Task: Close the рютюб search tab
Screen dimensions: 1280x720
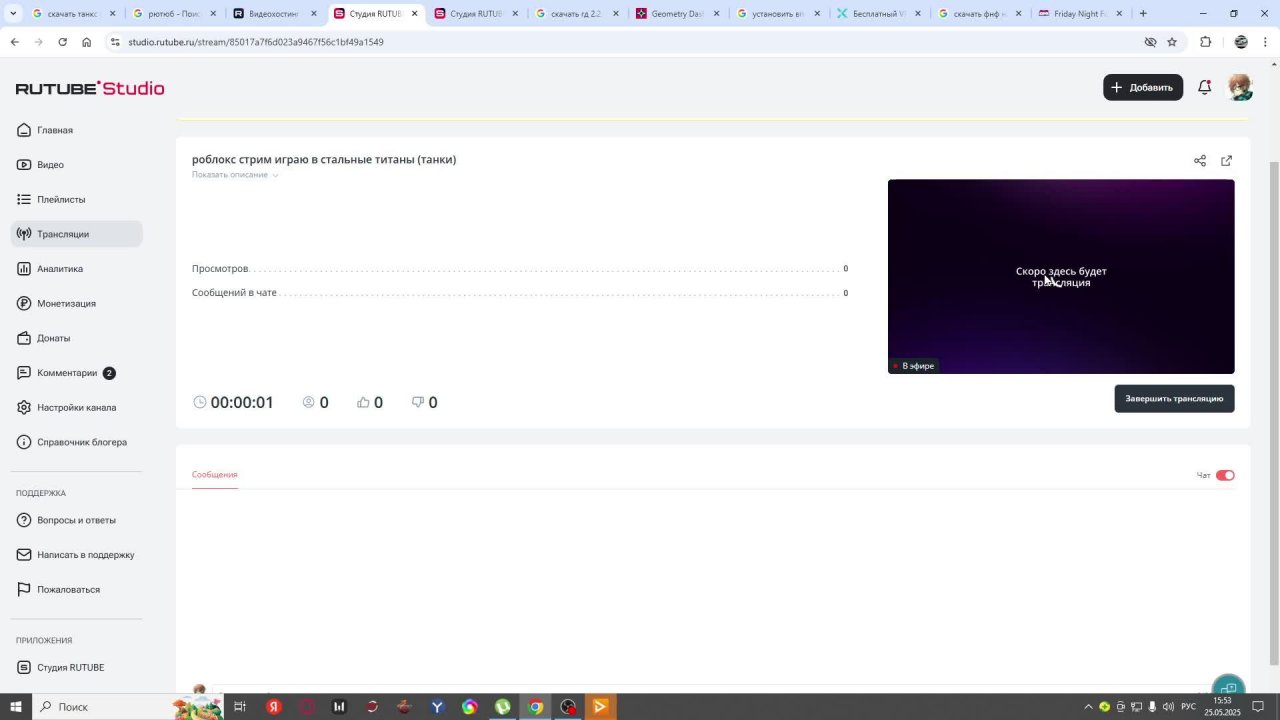Action: (x=213, y=14)
